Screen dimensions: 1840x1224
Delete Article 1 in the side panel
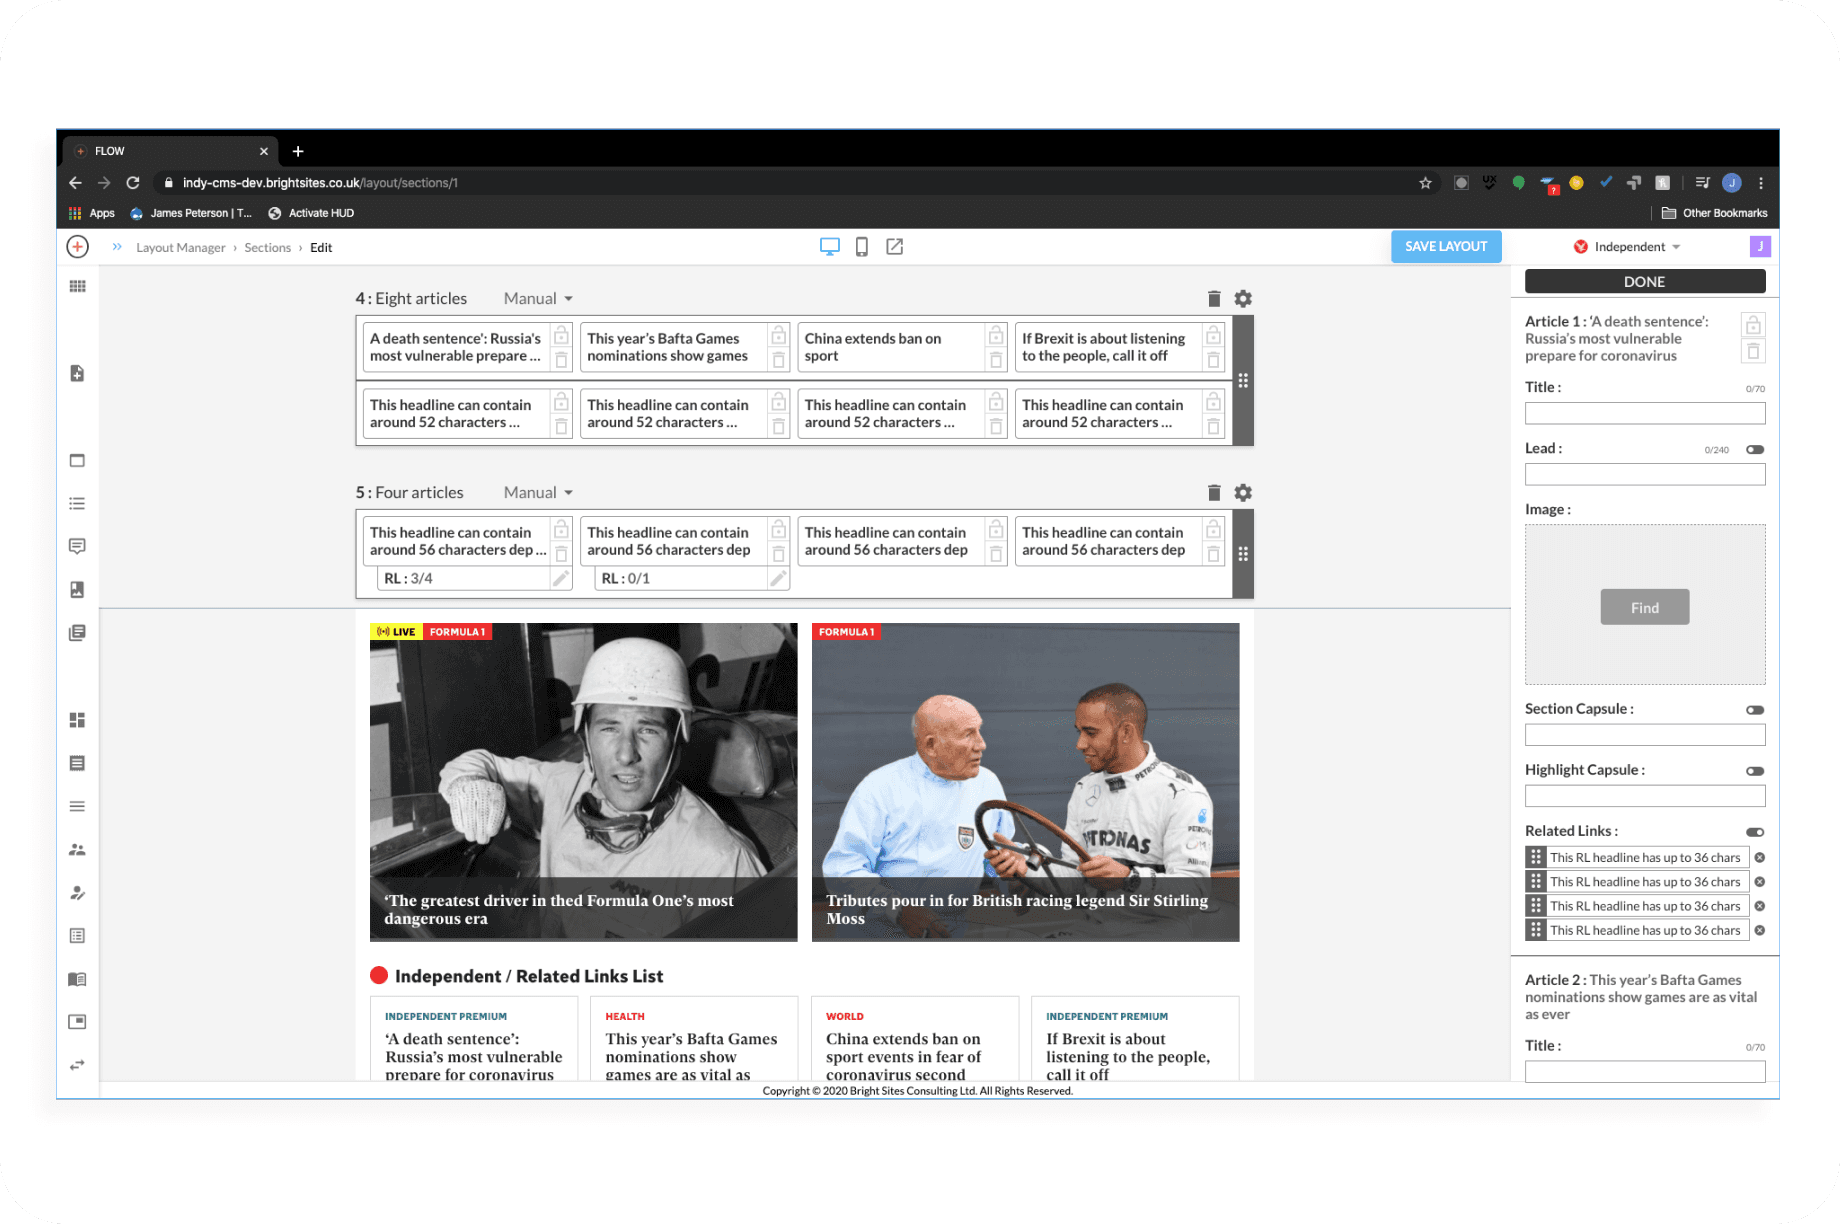pyautogui.click(x=1753, y=351)
